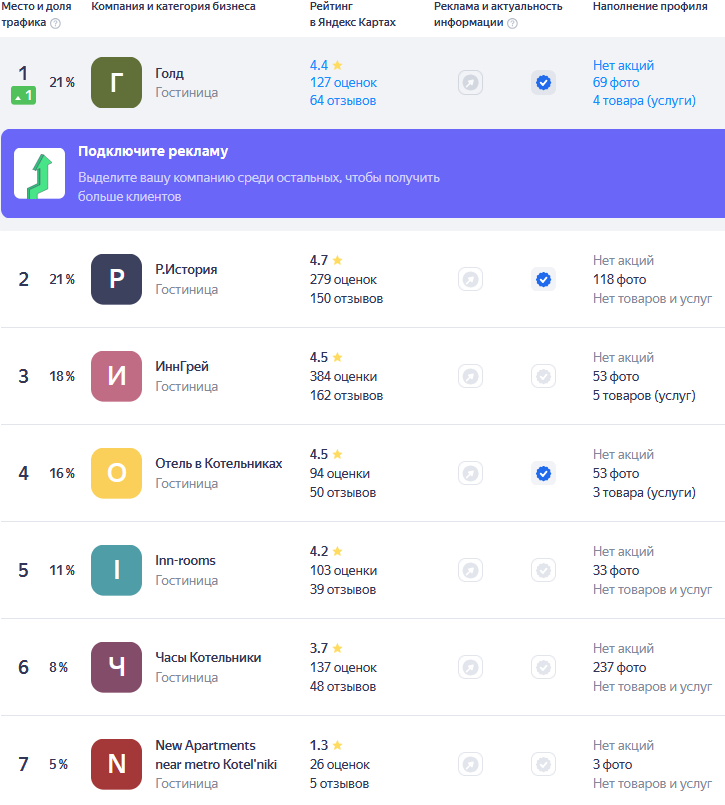Open the '4 товара (услуги)' link

(x=644, y=101)
